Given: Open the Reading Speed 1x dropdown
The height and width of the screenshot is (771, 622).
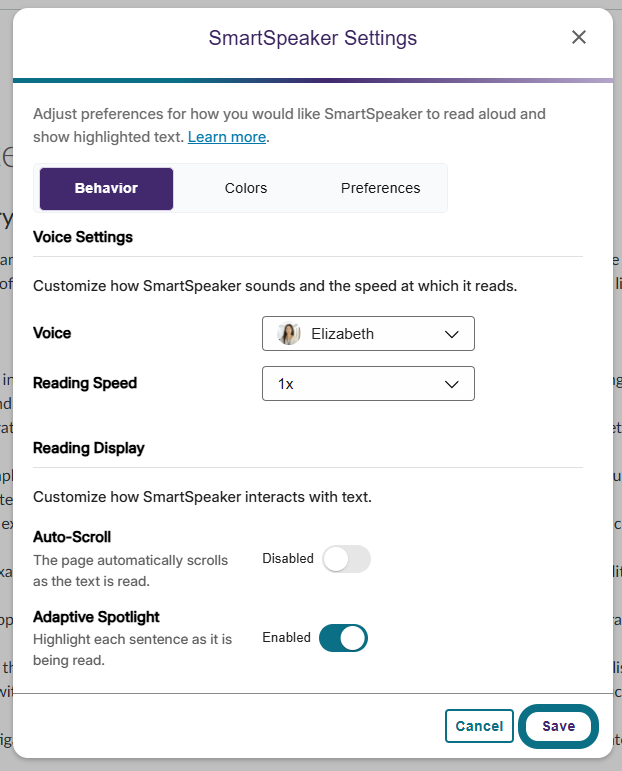Looking at the screenshot, I should coord(368,383).
